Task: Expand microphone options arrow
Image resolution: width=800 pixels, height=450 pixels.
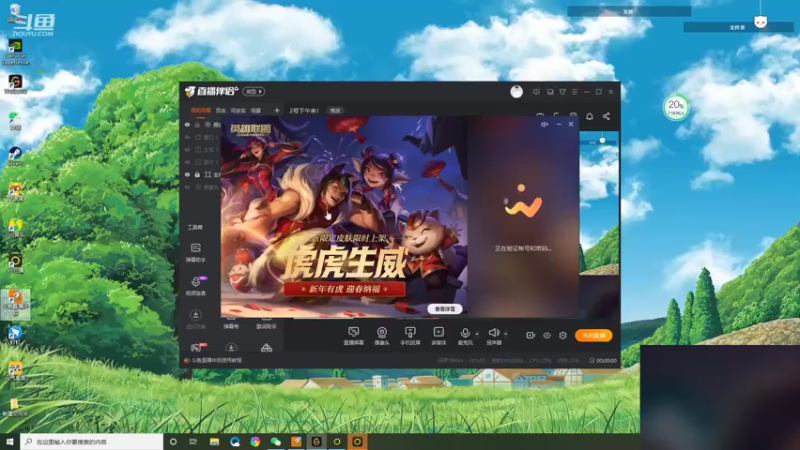Action: tap(477, 334)
